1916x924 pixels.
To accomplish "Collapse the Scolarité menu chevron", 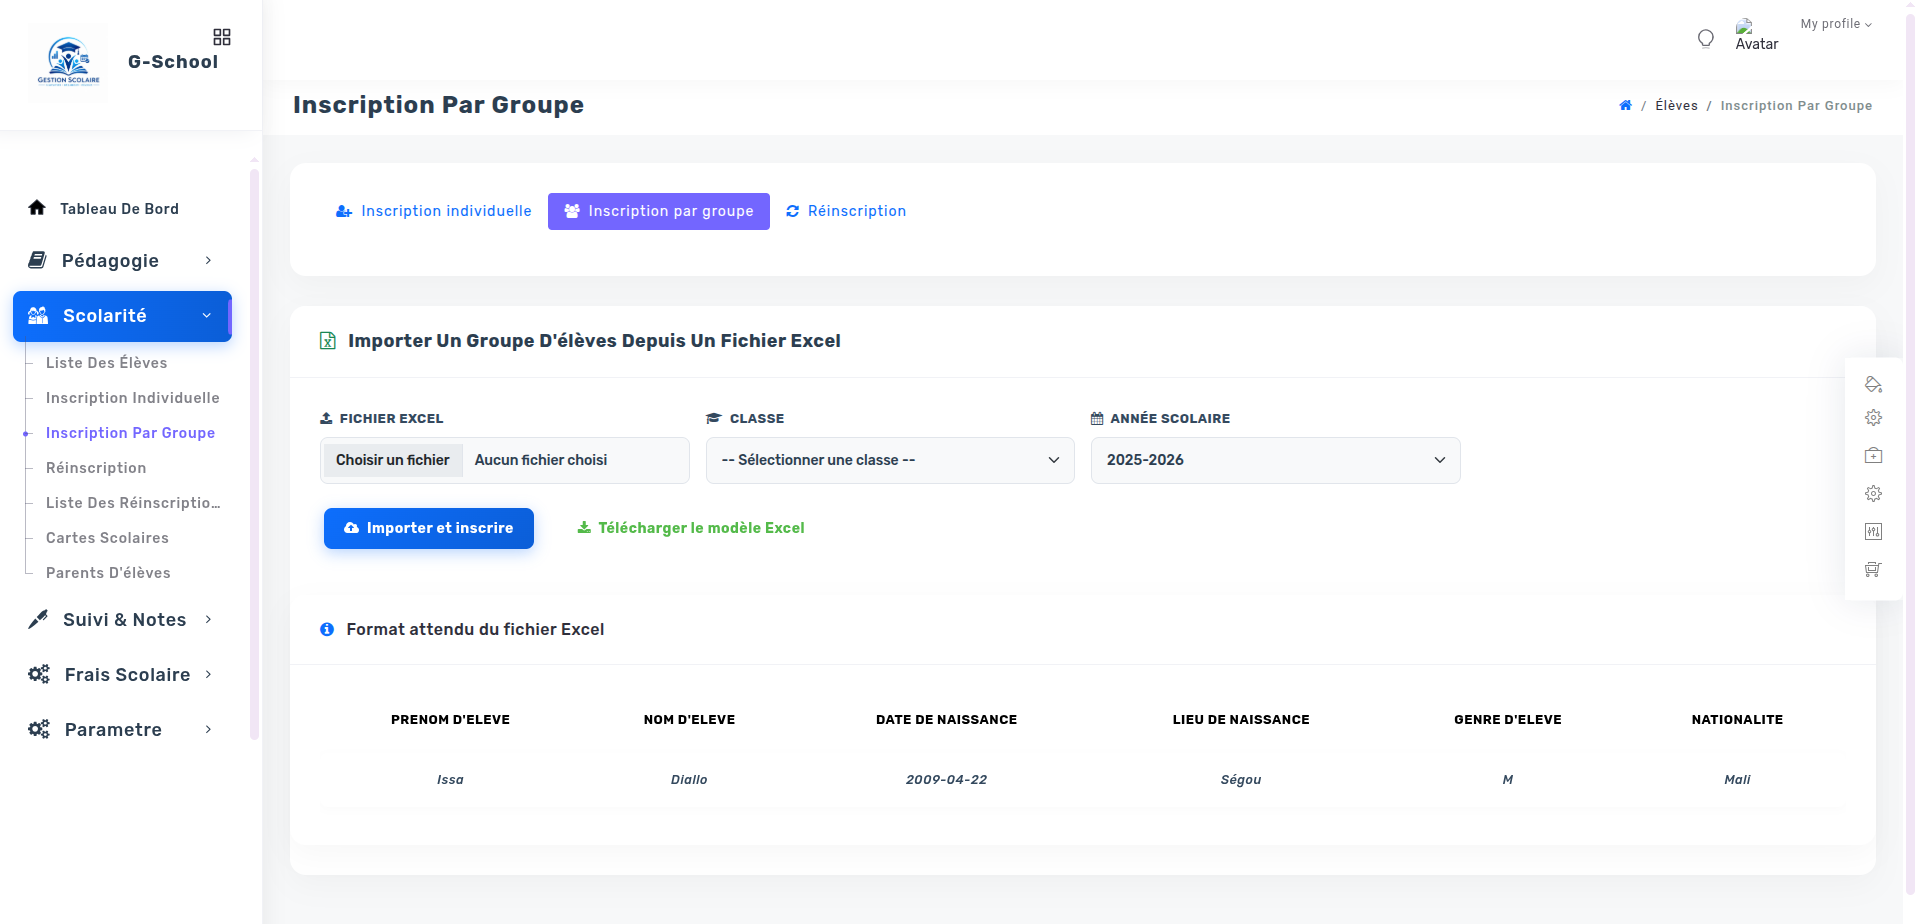I will pyautogui.click(x=207, y=316).
